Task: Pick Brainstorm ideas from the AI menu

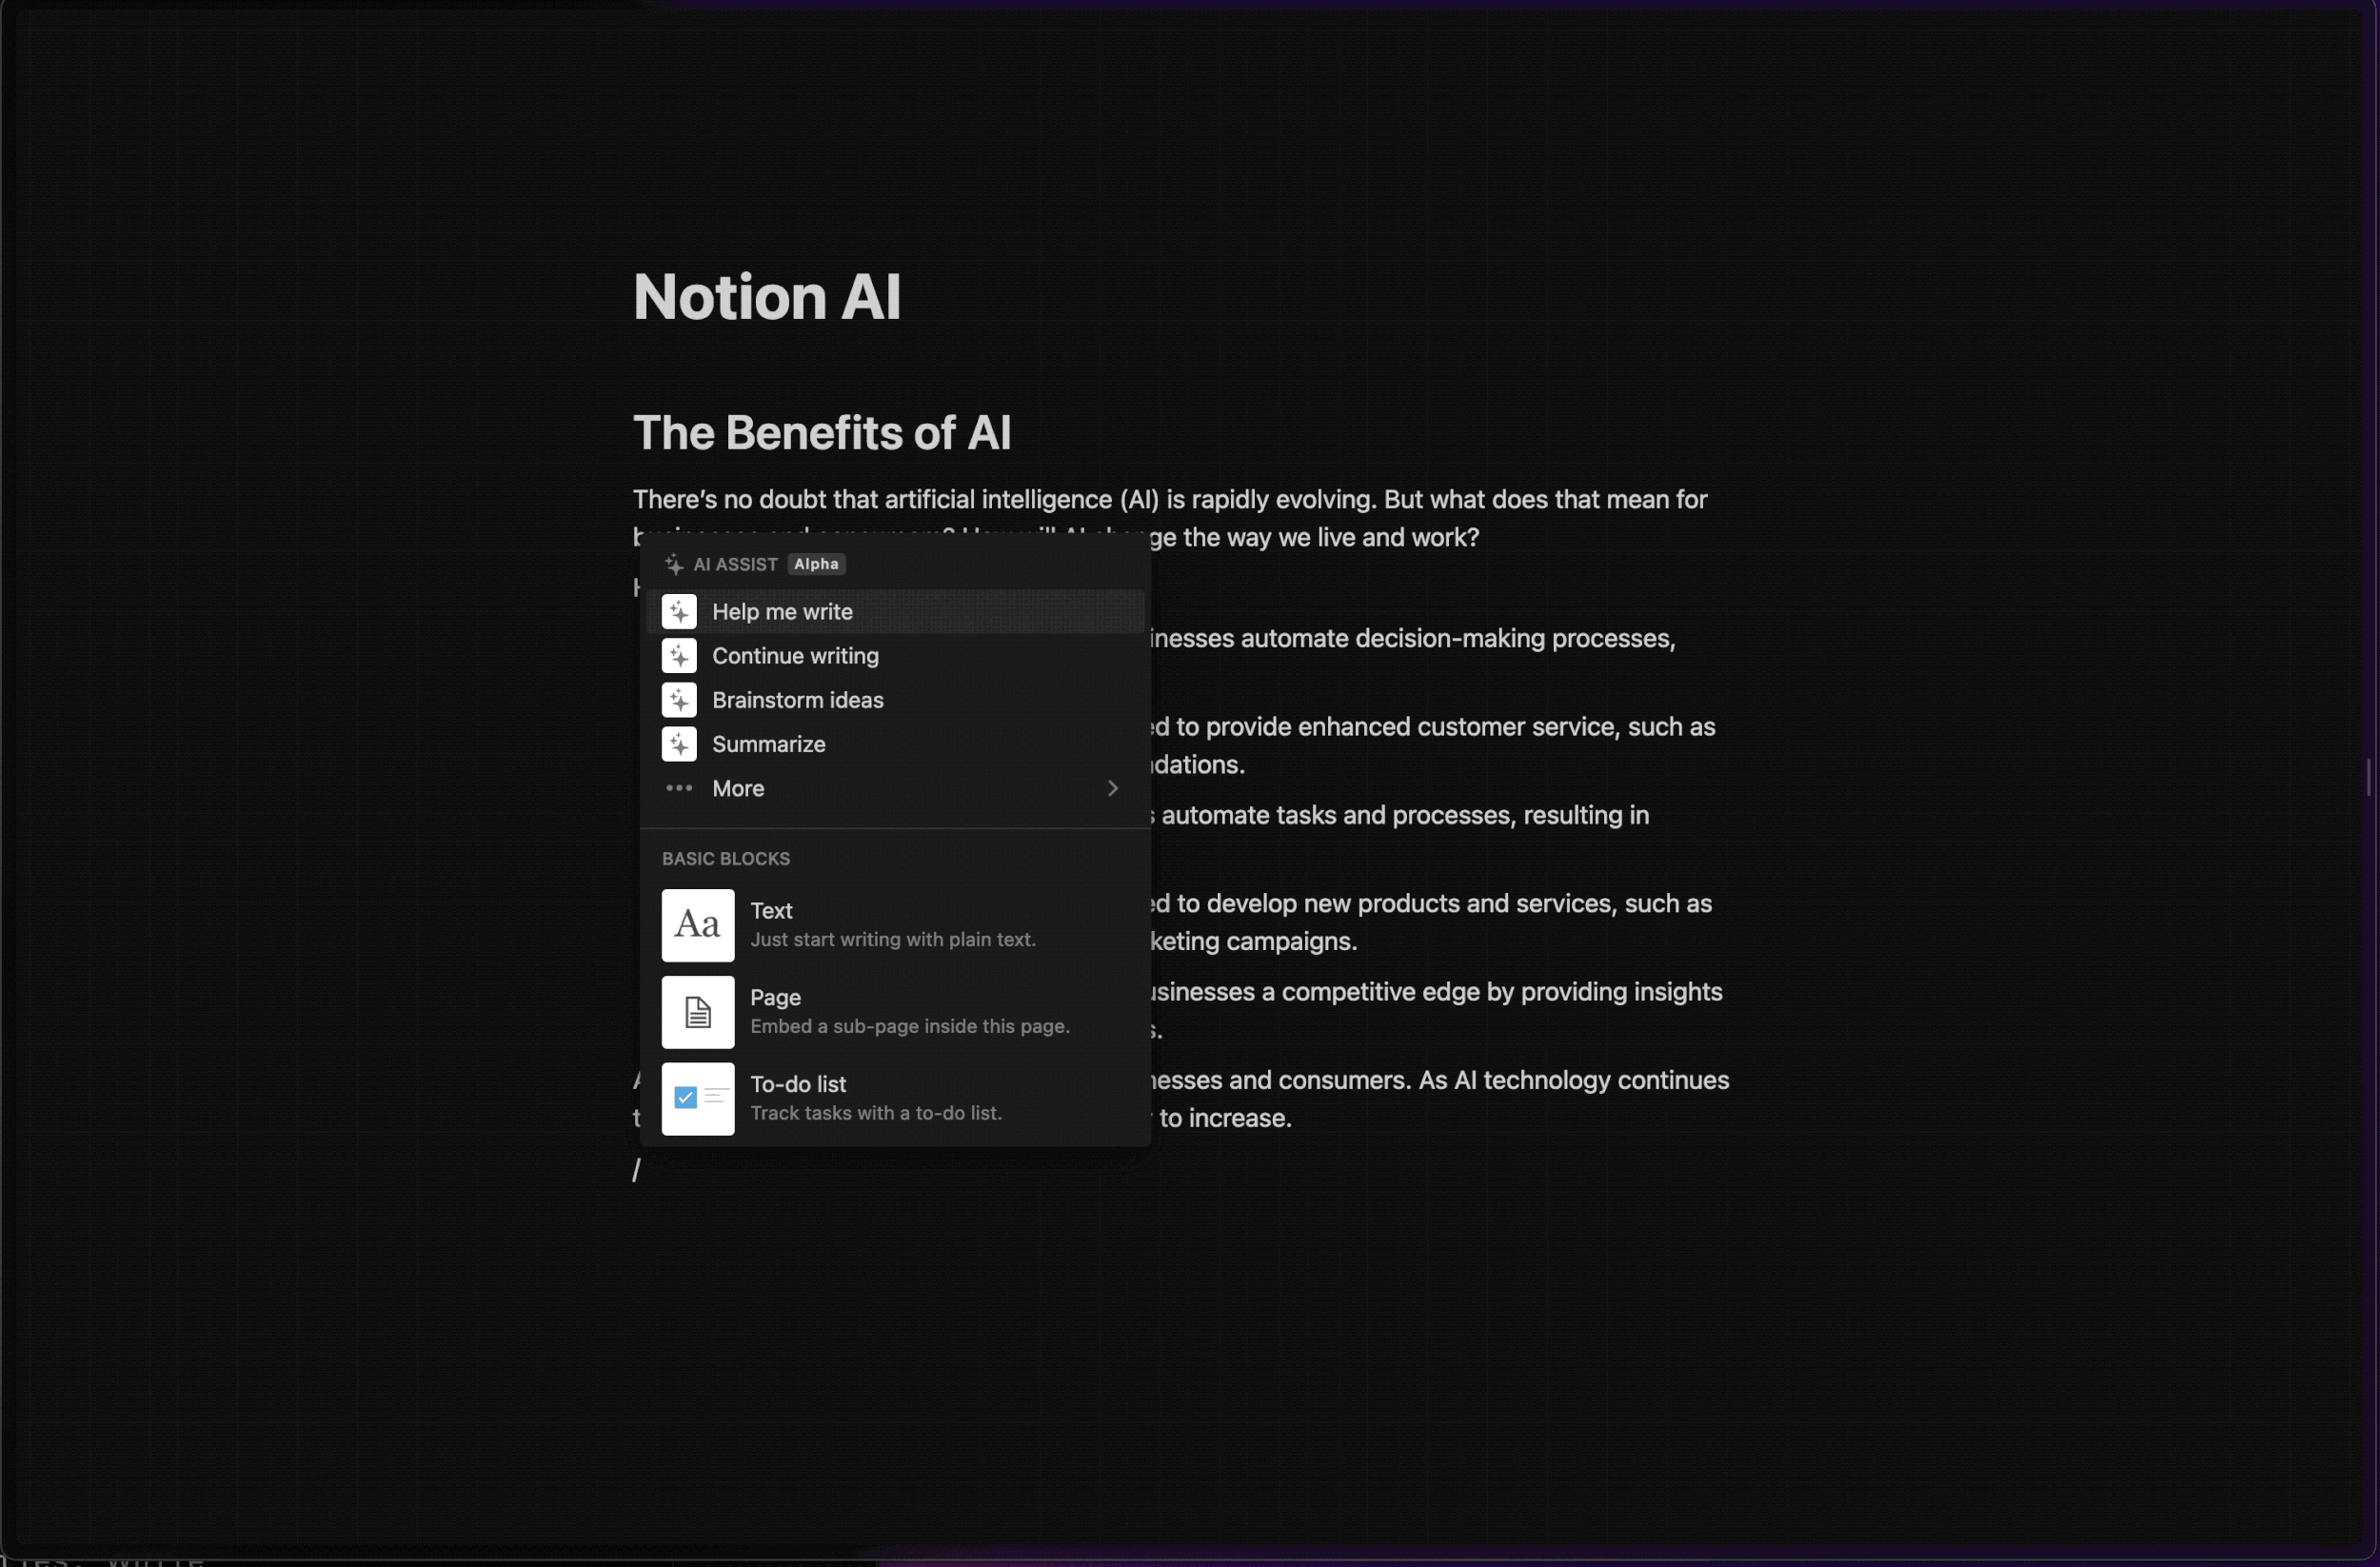Action: pos(797,700)
